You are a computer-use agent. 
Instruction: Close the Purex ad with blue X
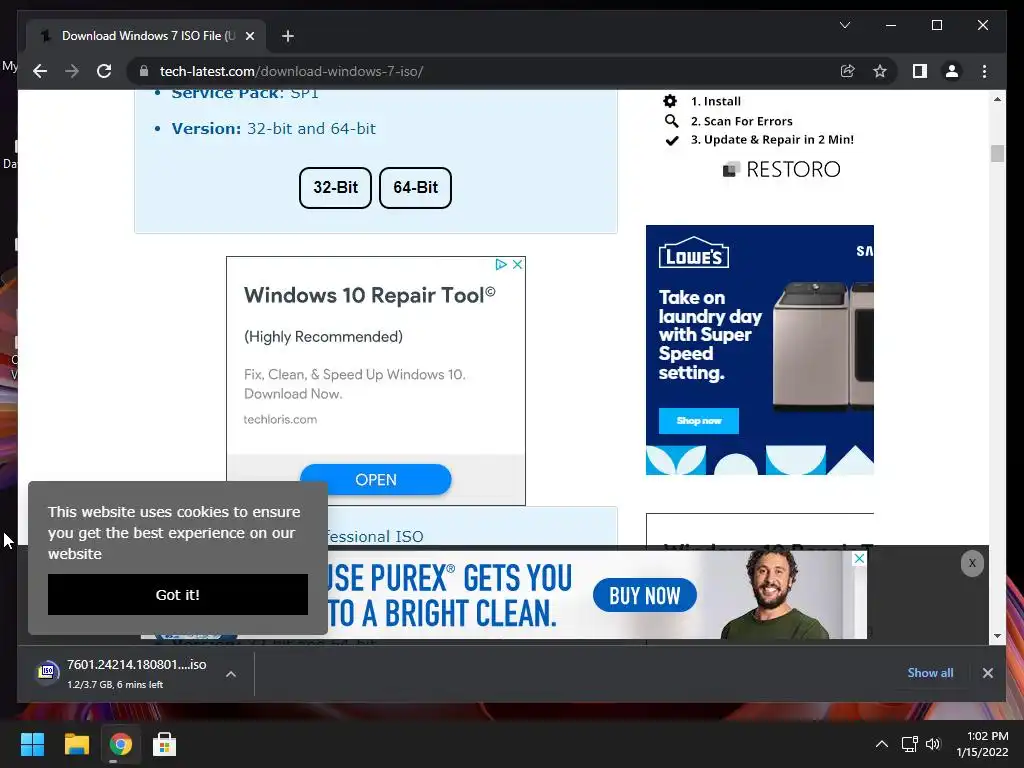859,558
